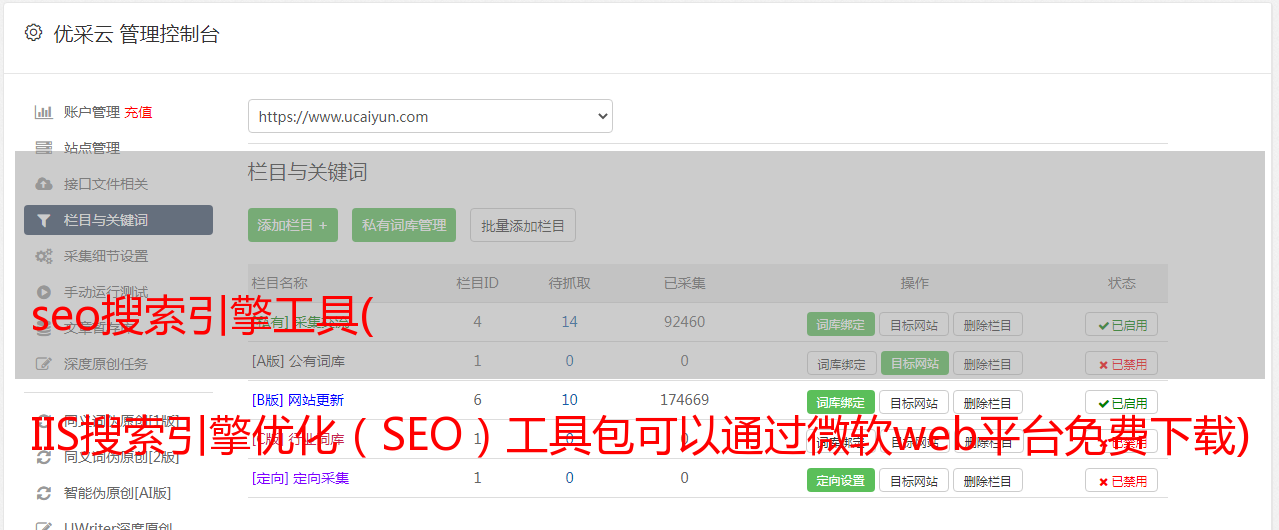Click 目标网站 for [A版] 公有词库
Viewport: 1279px width, 530px height.
tap(914, 363)
